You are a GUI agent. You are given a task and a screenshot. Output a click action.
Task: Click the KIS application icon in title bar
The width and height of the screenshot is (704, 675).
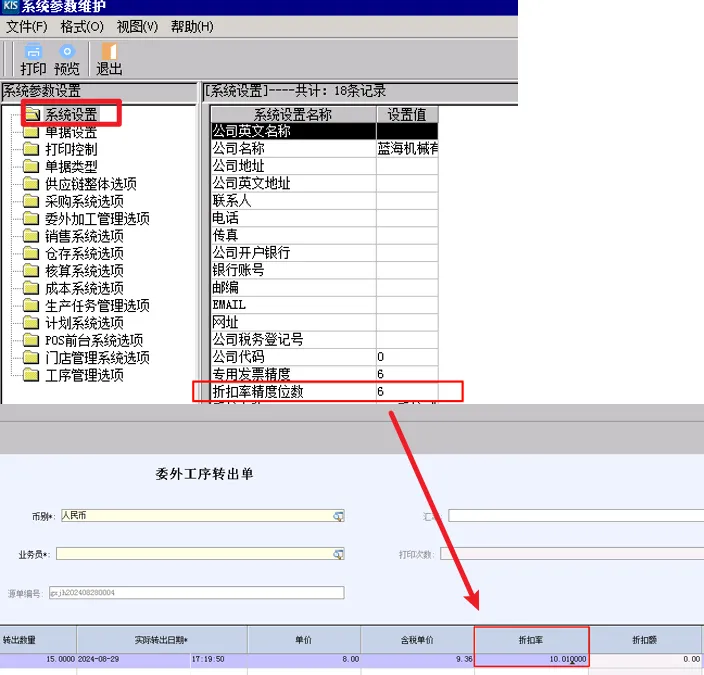click(11, 7)
